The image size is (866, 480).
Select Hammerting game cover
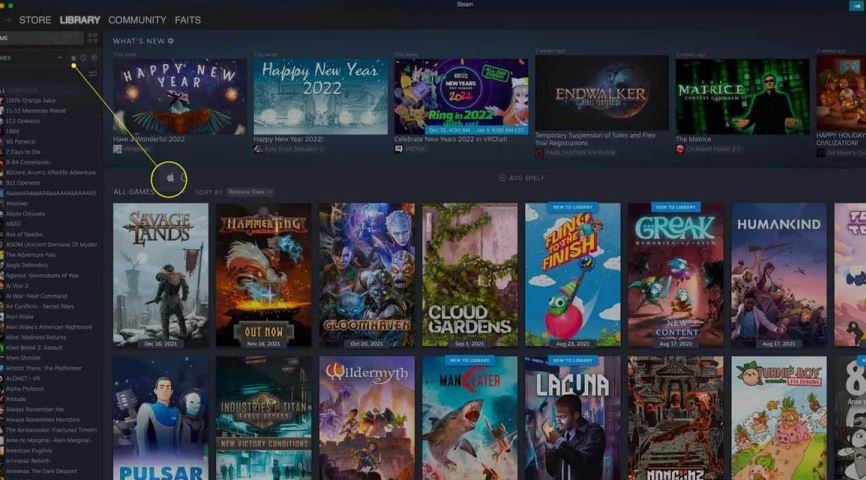pos(263,275)
